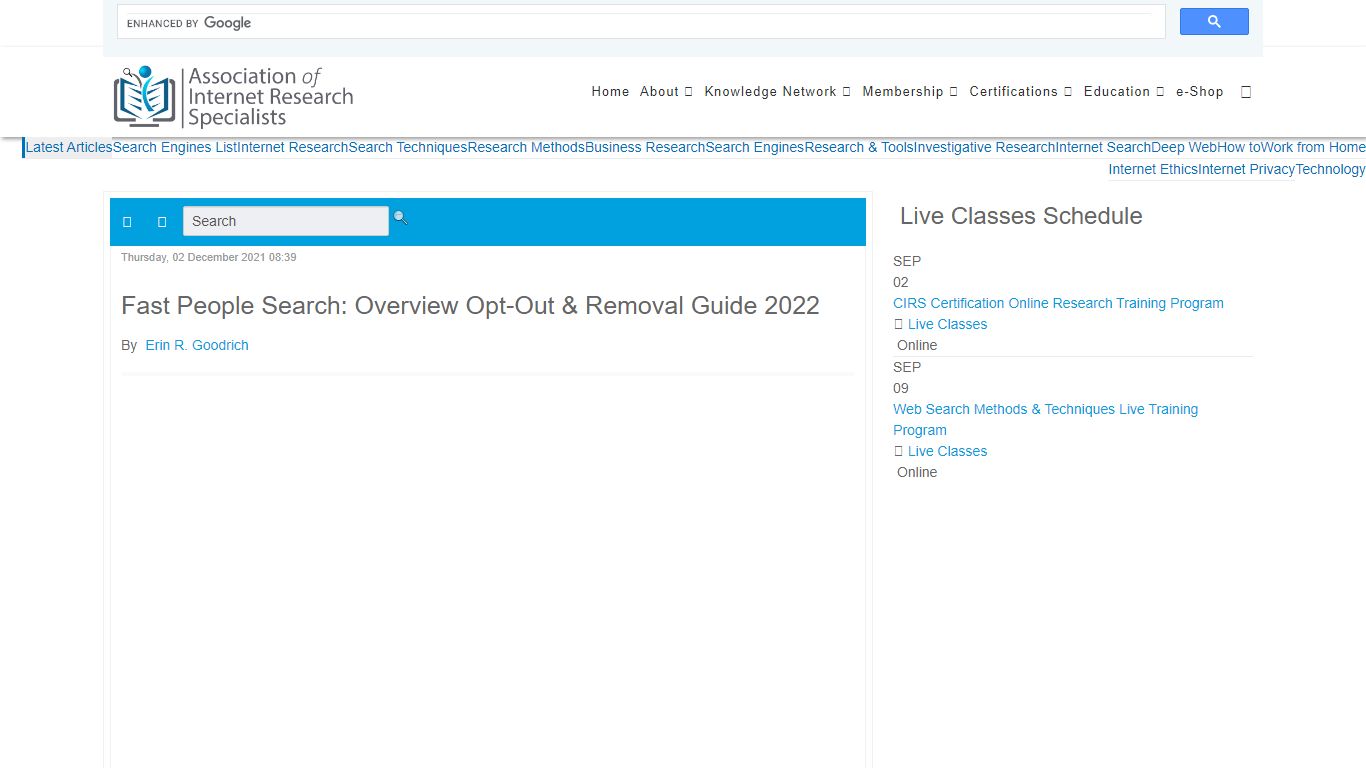Expand the About dropdown arrow
This screenshot has height=768, width=1366.
(688, 92)
